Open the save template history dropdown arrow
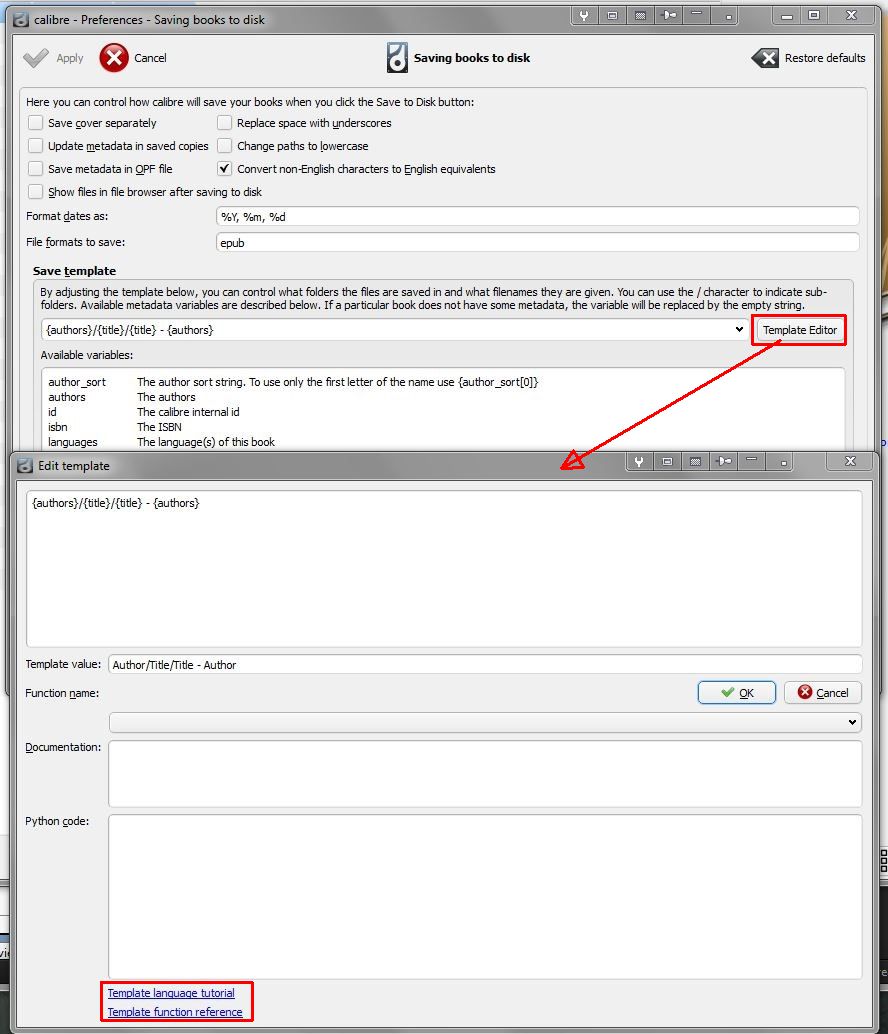888x1034 pixels. 739,330
